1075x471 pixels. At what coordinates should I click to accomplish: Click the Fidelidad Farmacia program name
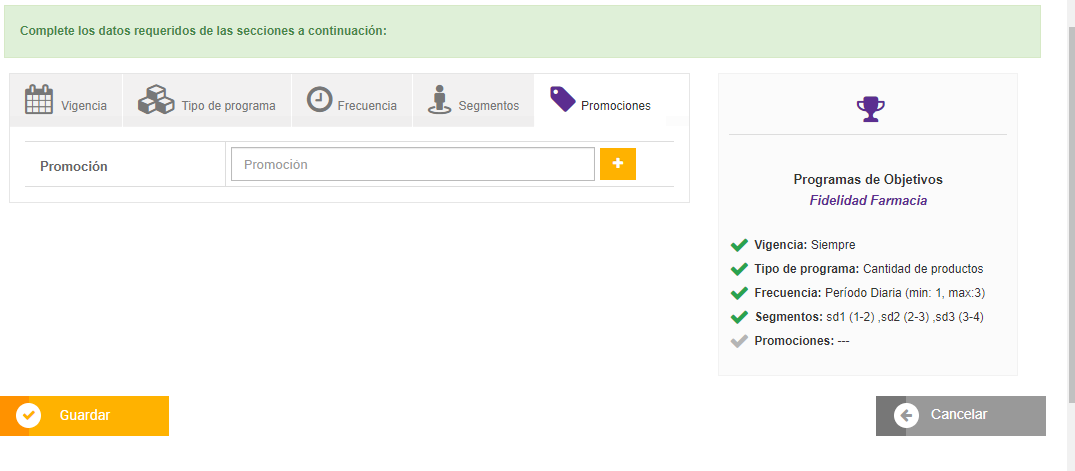point(867,200)
